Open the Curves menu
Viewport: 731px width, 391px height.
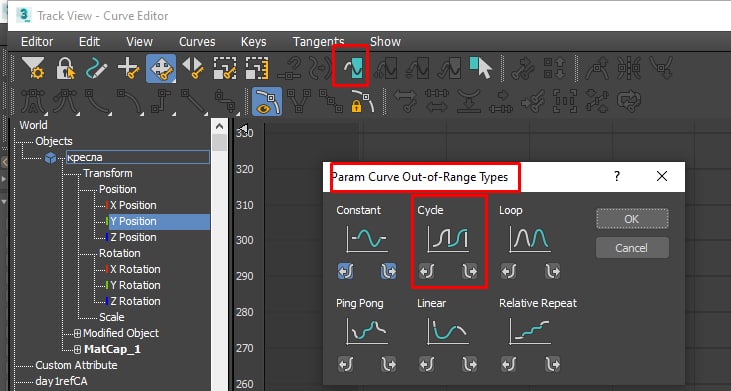tap(197, 41)
